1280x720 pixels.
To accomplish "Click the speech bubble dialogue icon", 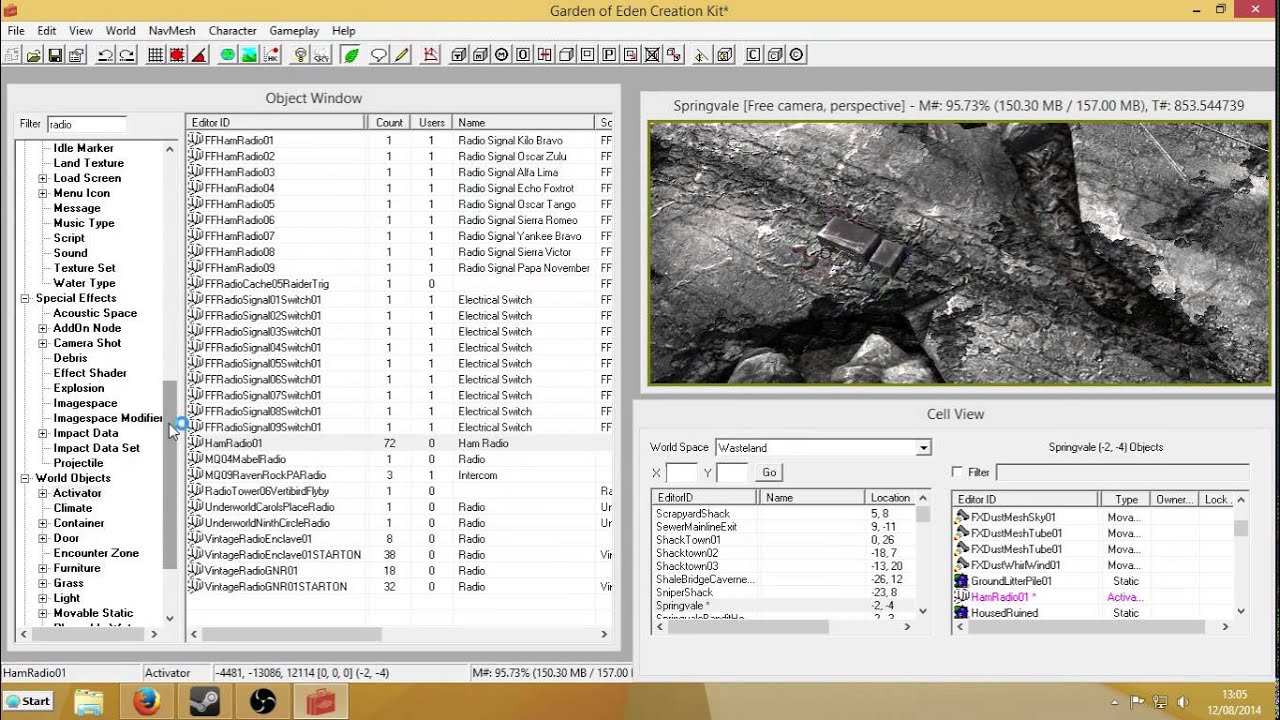I will (379, 55).
